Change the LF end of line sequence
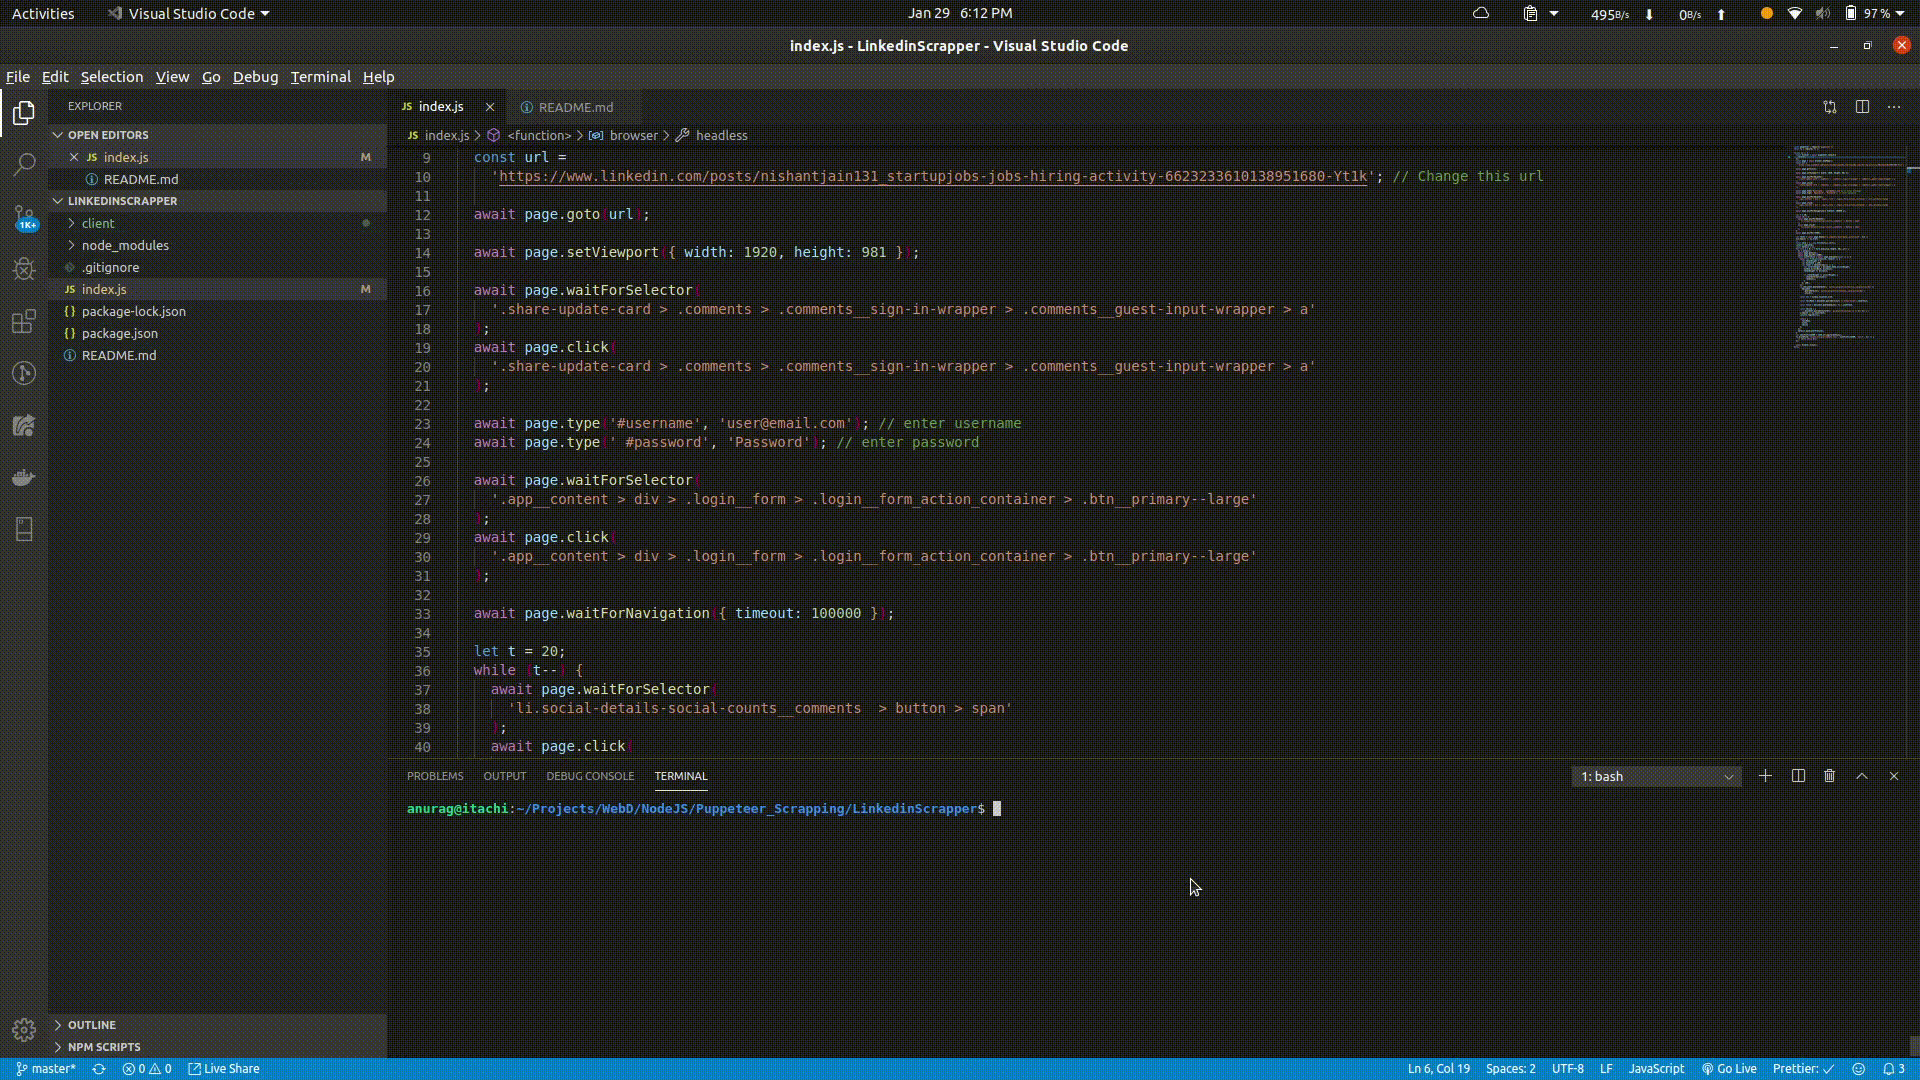 pyautogui.click(x=1606, y=1069)
